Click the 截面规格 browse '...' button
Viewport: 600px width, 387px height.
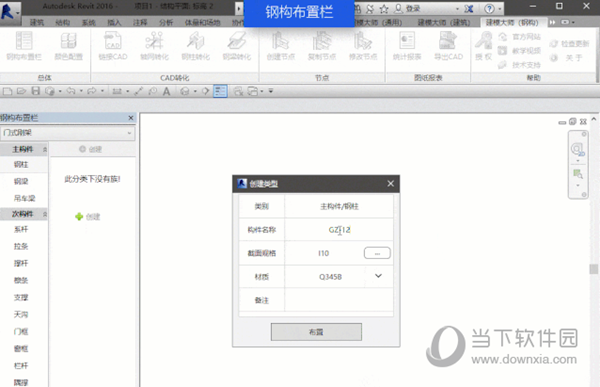click(377, 253)
